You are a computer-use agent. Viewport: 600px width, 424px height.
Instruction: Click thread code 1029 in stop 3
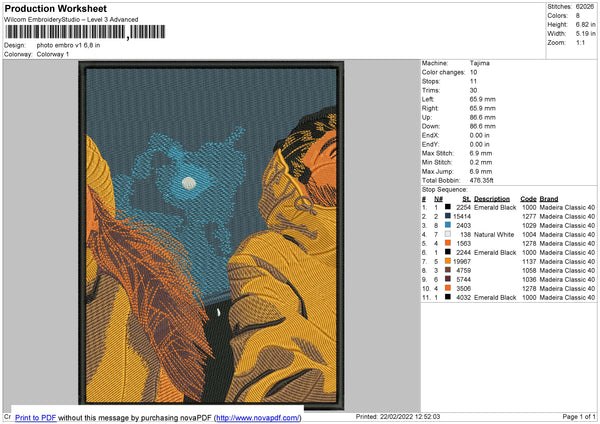click(x=529, y=225)
